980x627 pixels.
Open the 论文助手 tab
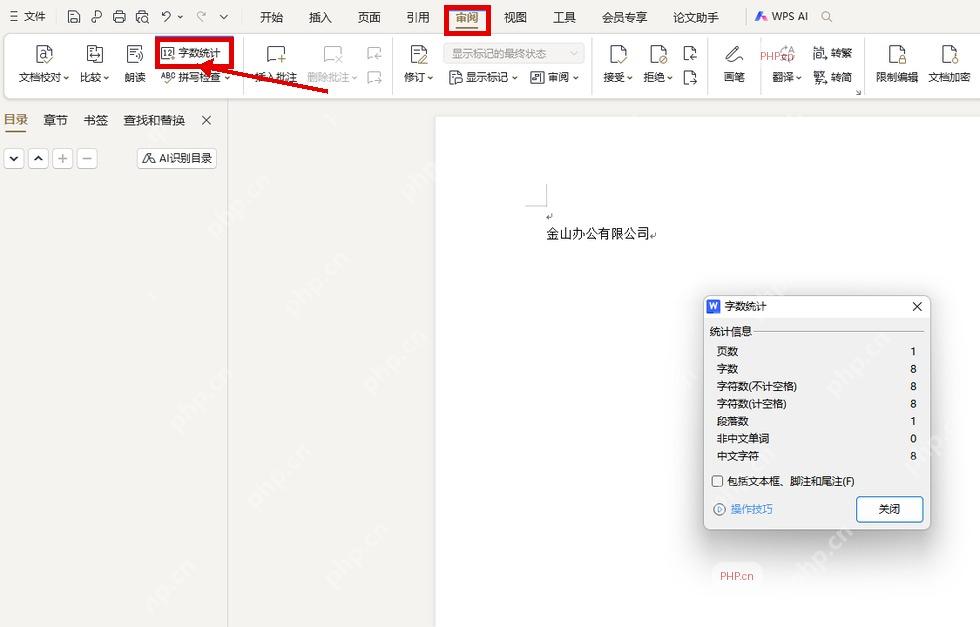[x=696, y=18]
